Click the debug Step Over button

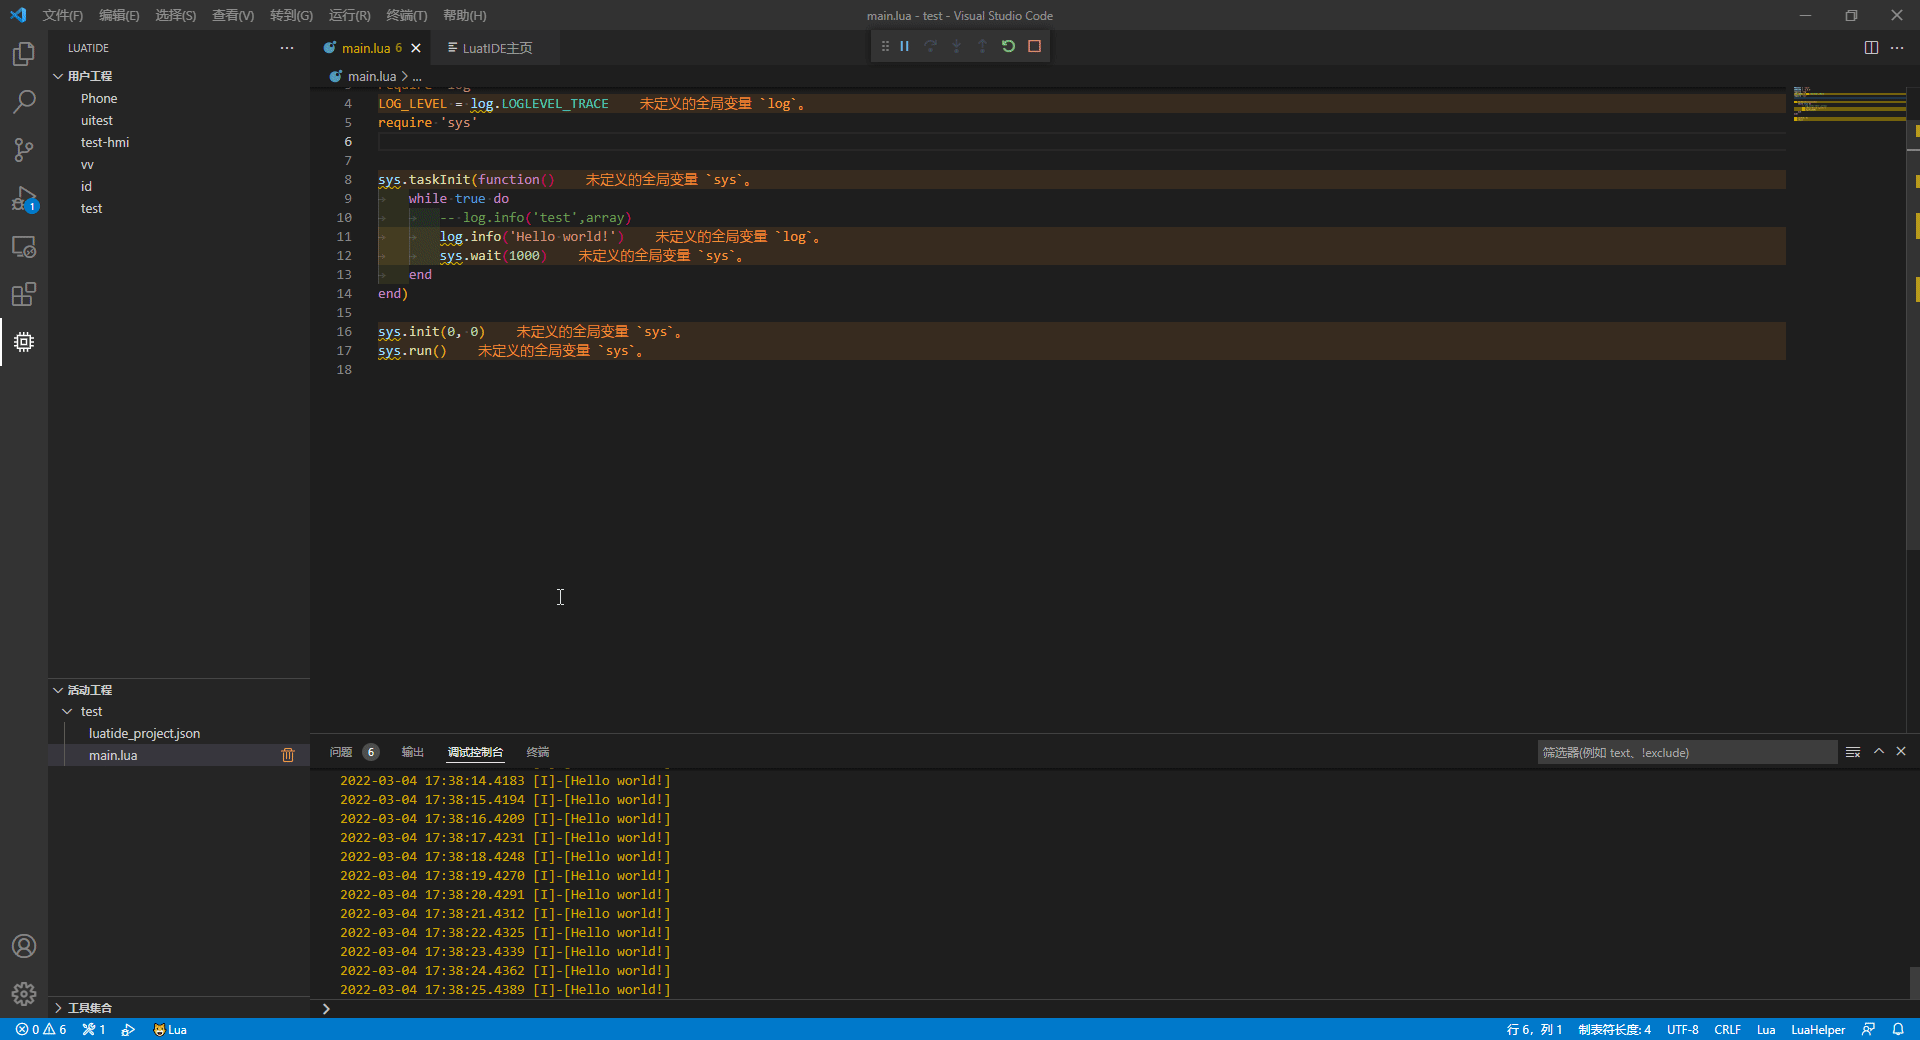coord(931,46)
